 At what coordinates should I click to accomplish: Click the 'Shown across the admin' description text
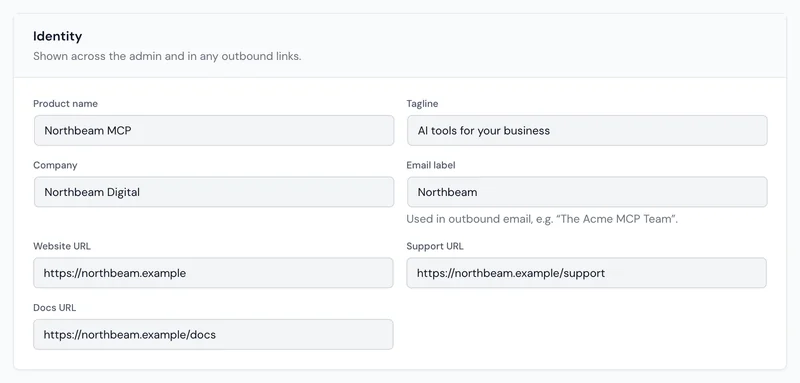tap(167, 56)
